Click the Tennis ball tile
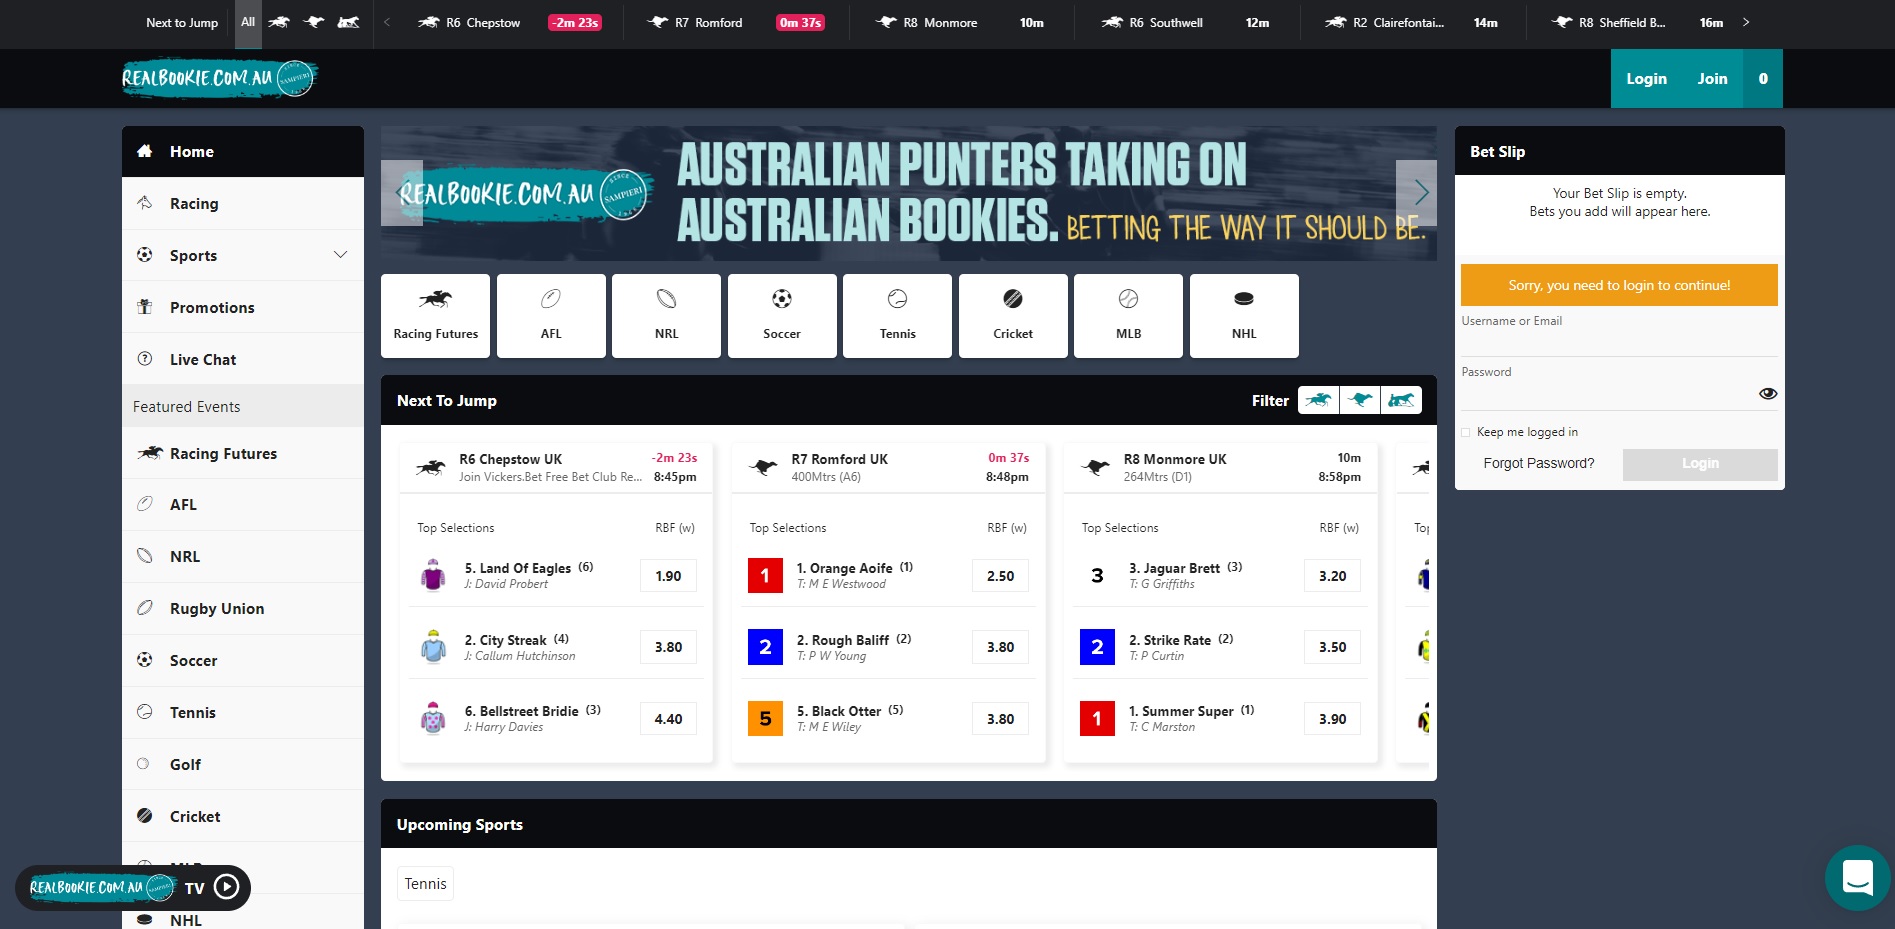This screenshot has height=929, width=1895. [897, 316]
